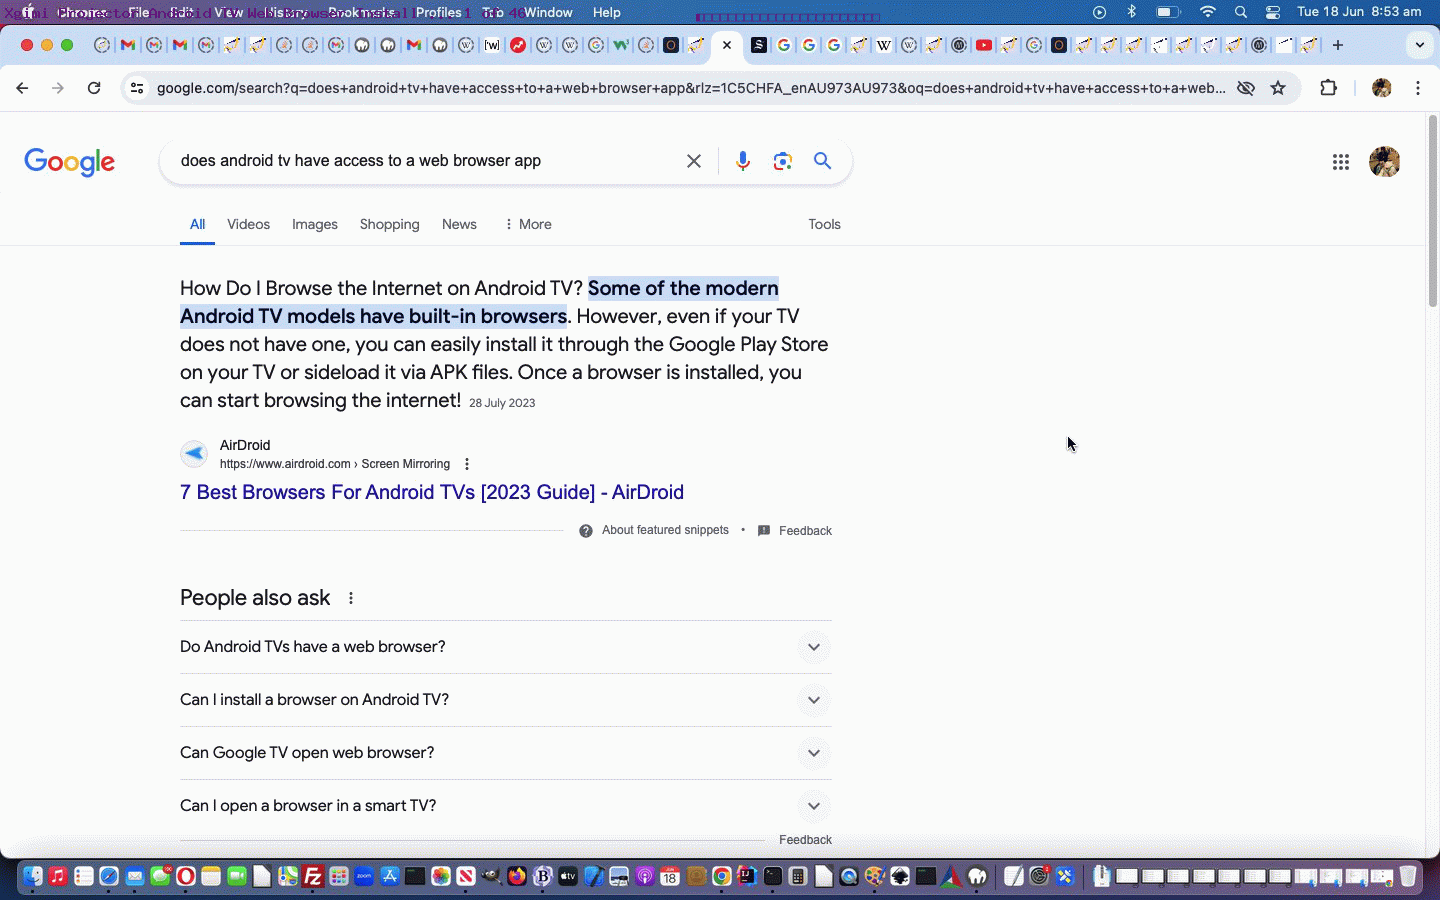Click the Google logo

click(x=70, y=162)
